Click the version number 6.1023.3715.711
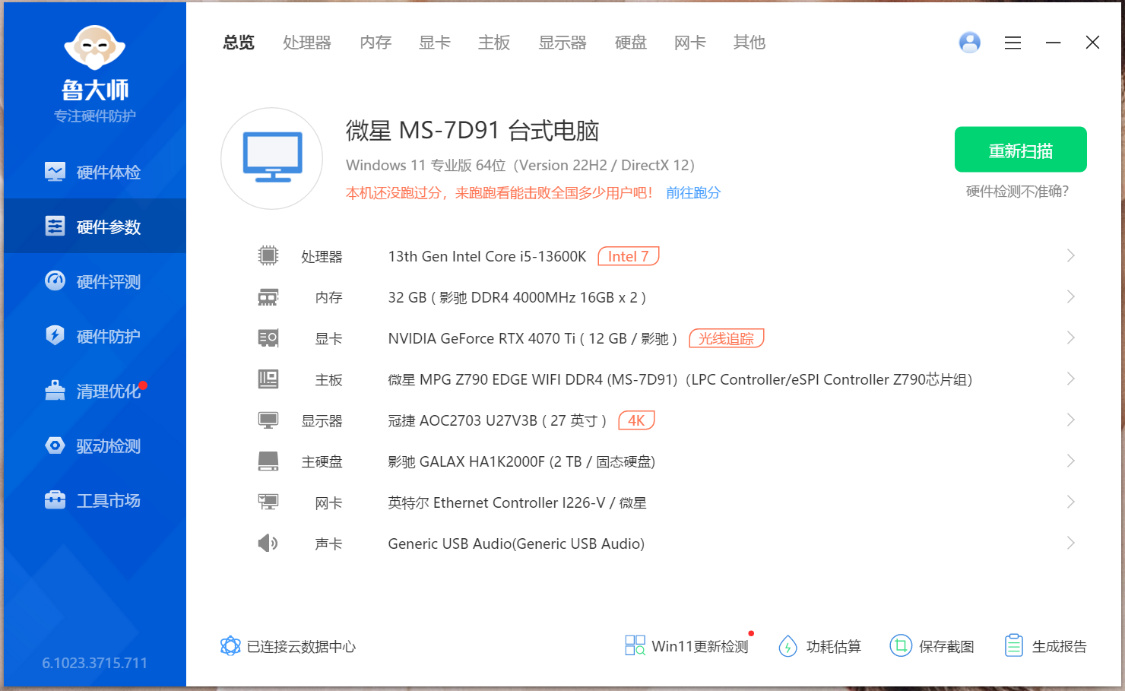The image size is (1125, 691). (x=95, y=663)
